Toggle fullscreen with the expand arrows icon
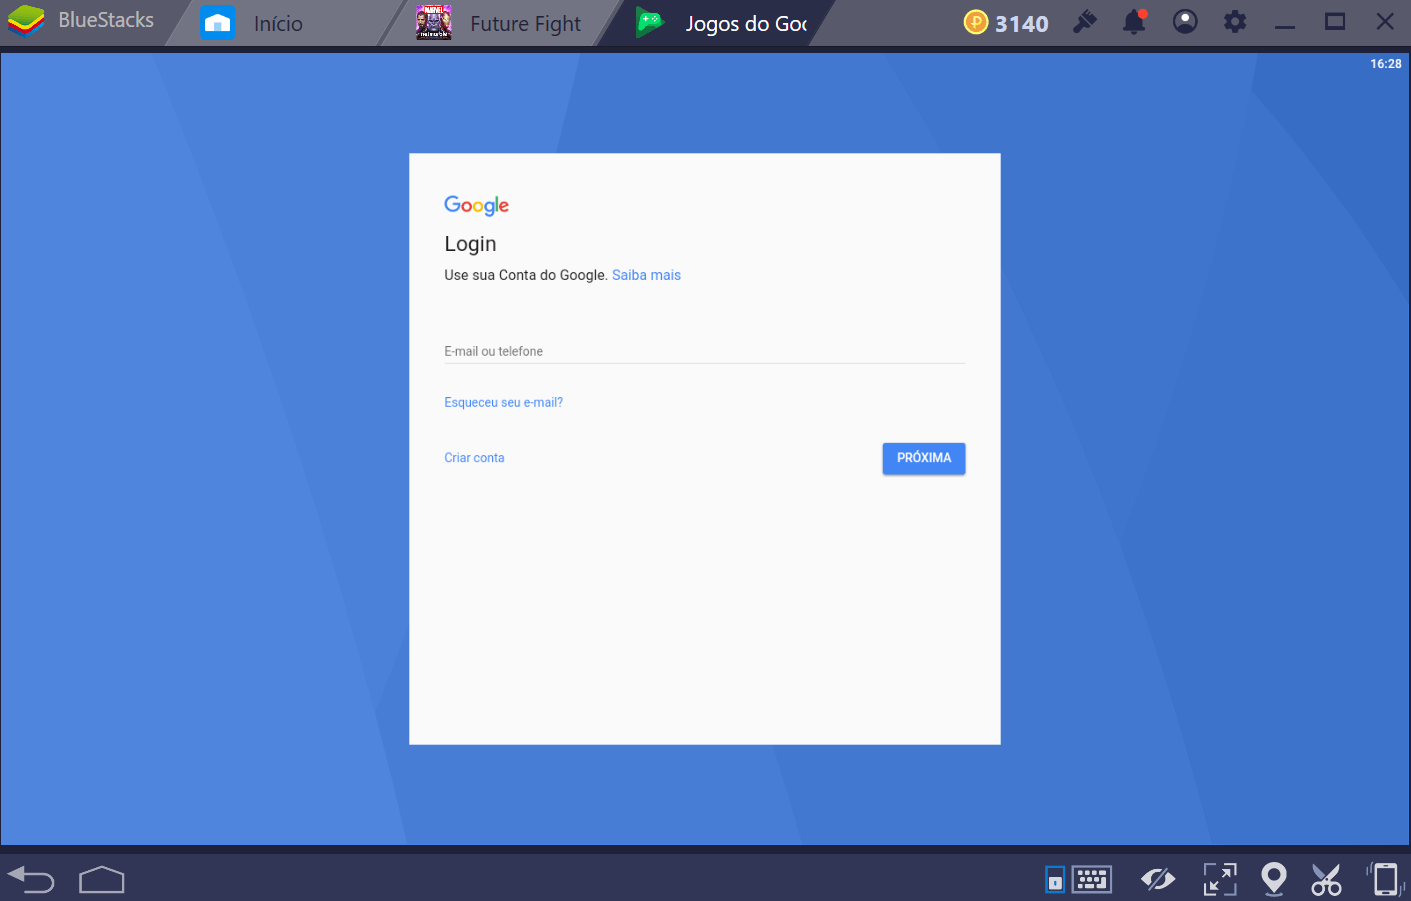Viewport: 1411px width, 901px height. [1220, 879]
